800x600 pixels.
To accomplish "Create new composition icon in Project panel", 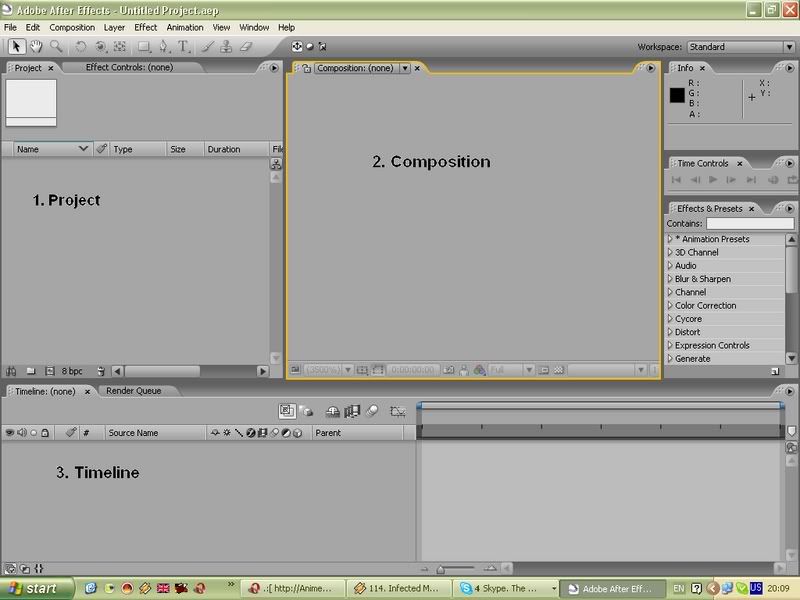I will click(49, 371).
